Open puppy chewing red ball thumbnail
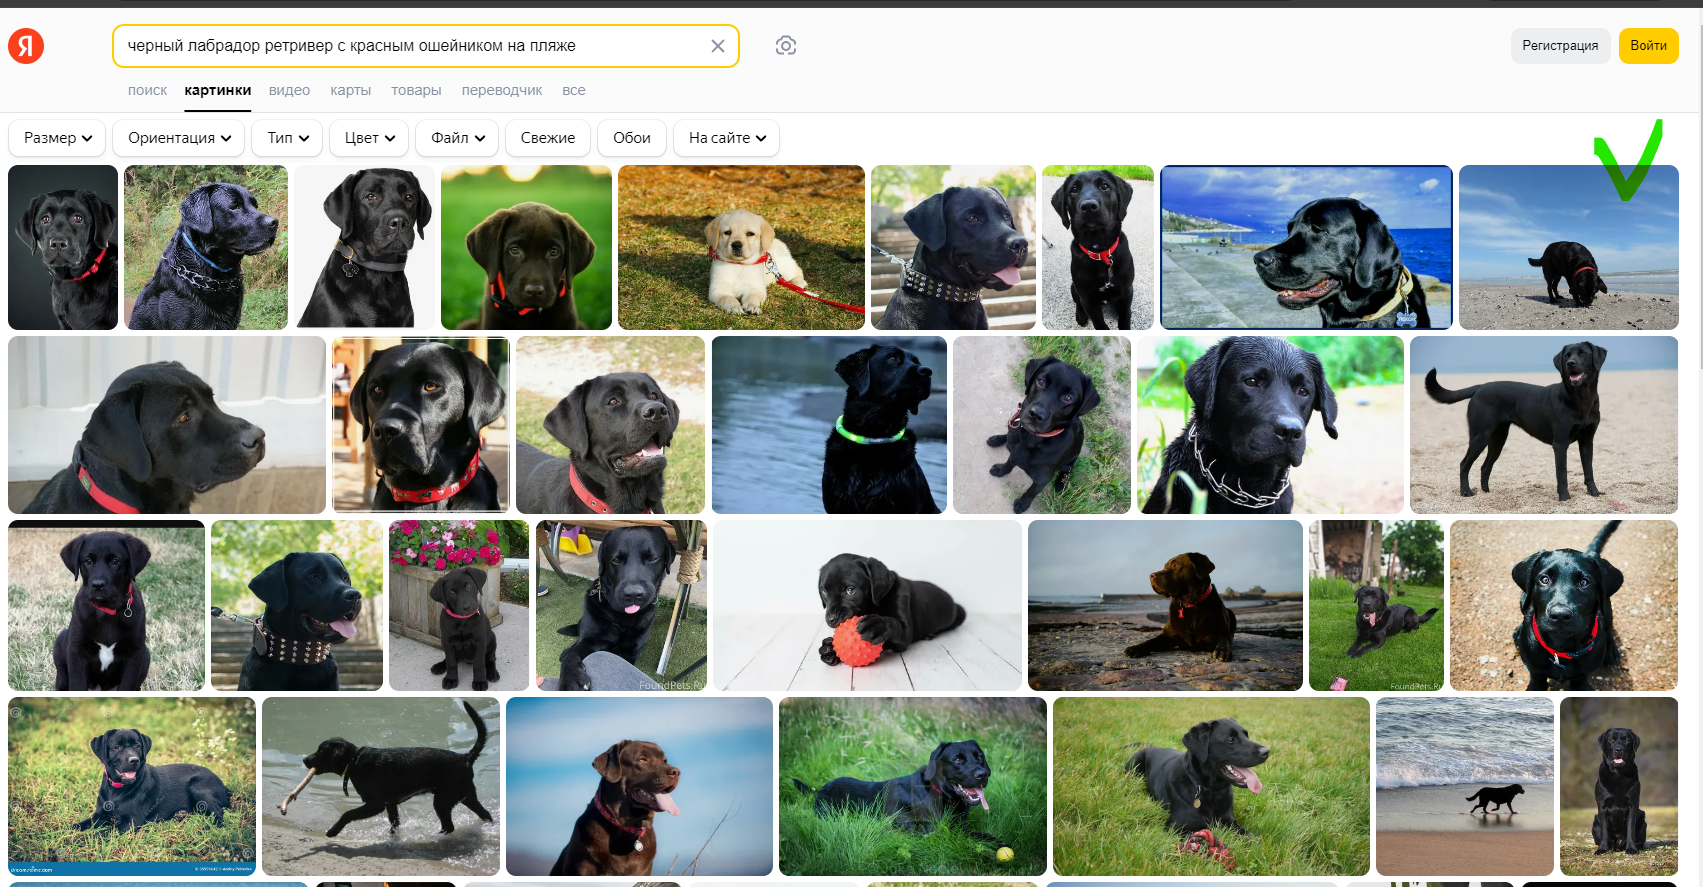1703x887 pixels. [868, 605]
